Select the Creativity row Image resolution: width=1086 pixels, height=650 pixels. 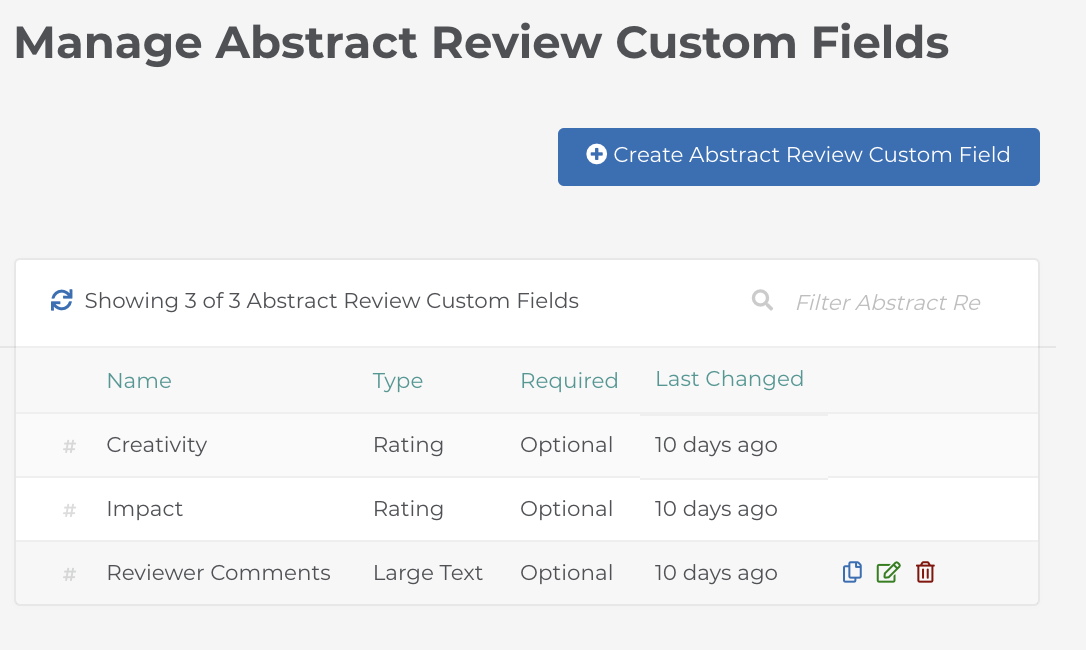[526, 445]
